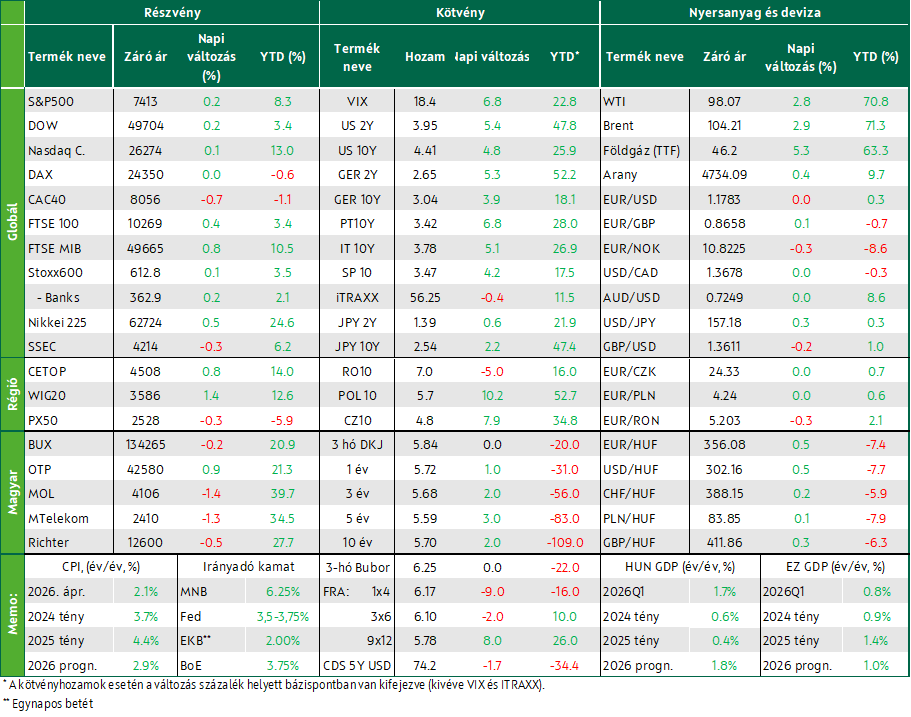The image size is (911, 717).
Task: Click the S&P500 row name
Action: pos(51,102)
